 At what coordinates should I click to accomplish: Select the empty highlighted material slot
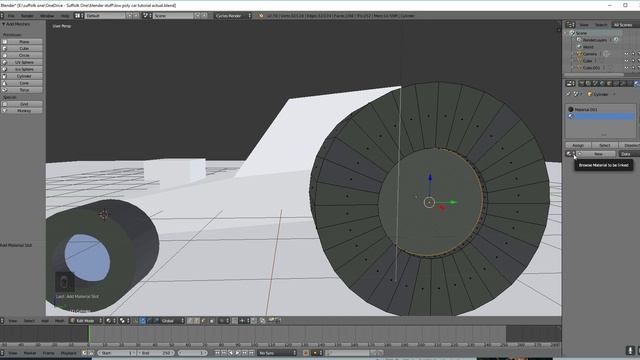[601, 116]
